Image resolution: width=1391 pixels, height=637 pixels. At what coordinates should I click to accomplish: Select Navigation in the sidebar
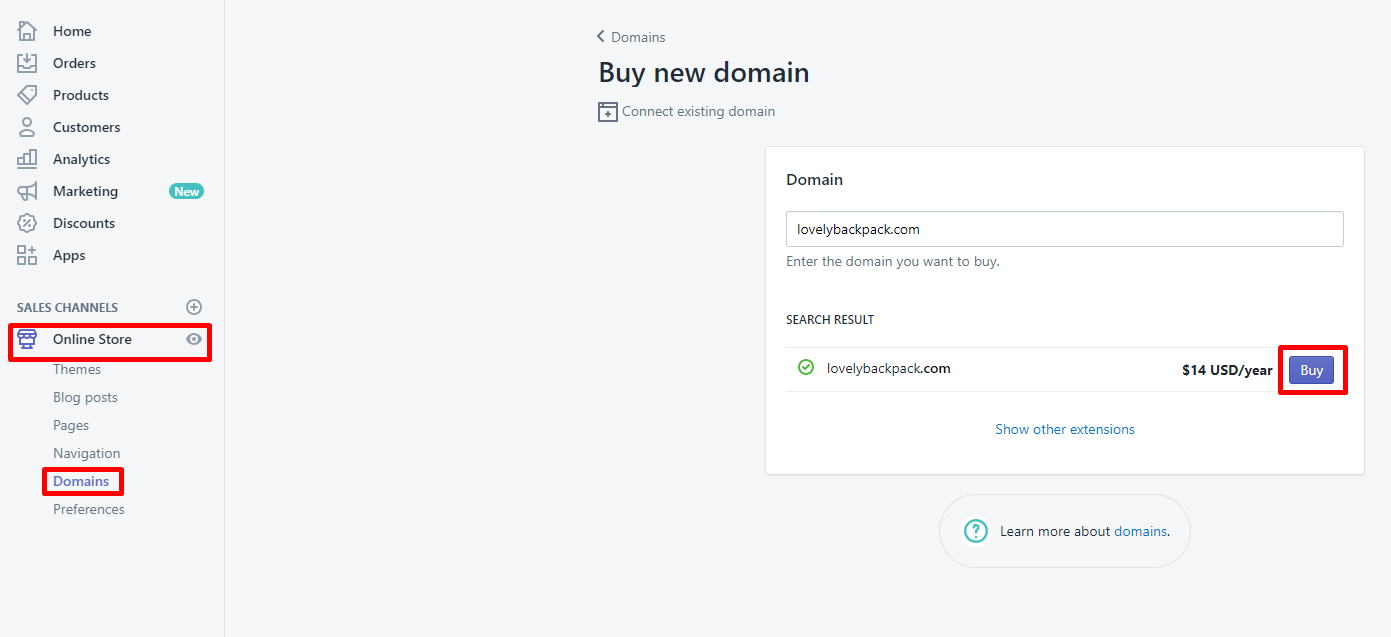(x=86, y=453)
